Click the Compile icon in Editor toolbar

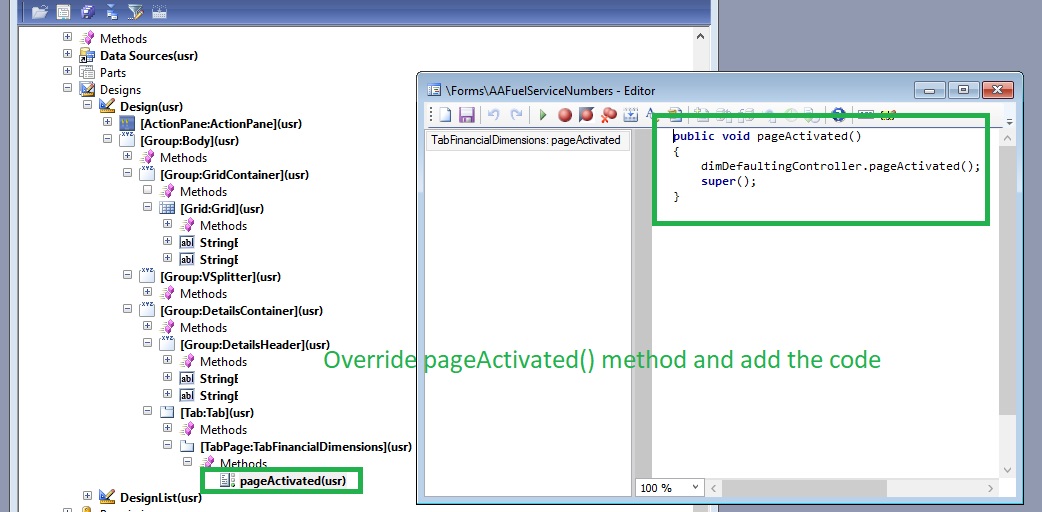click(631, 115)
